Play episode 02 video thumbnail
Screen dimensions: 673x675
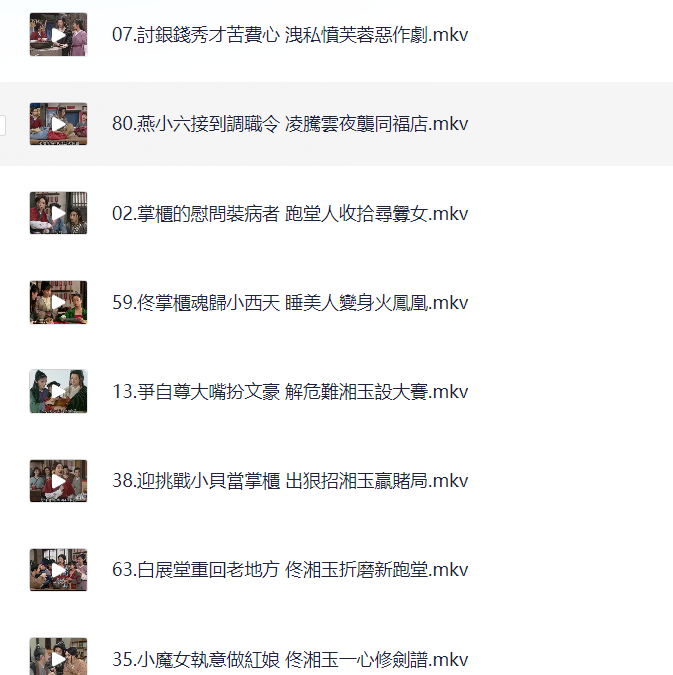[58, 213]
